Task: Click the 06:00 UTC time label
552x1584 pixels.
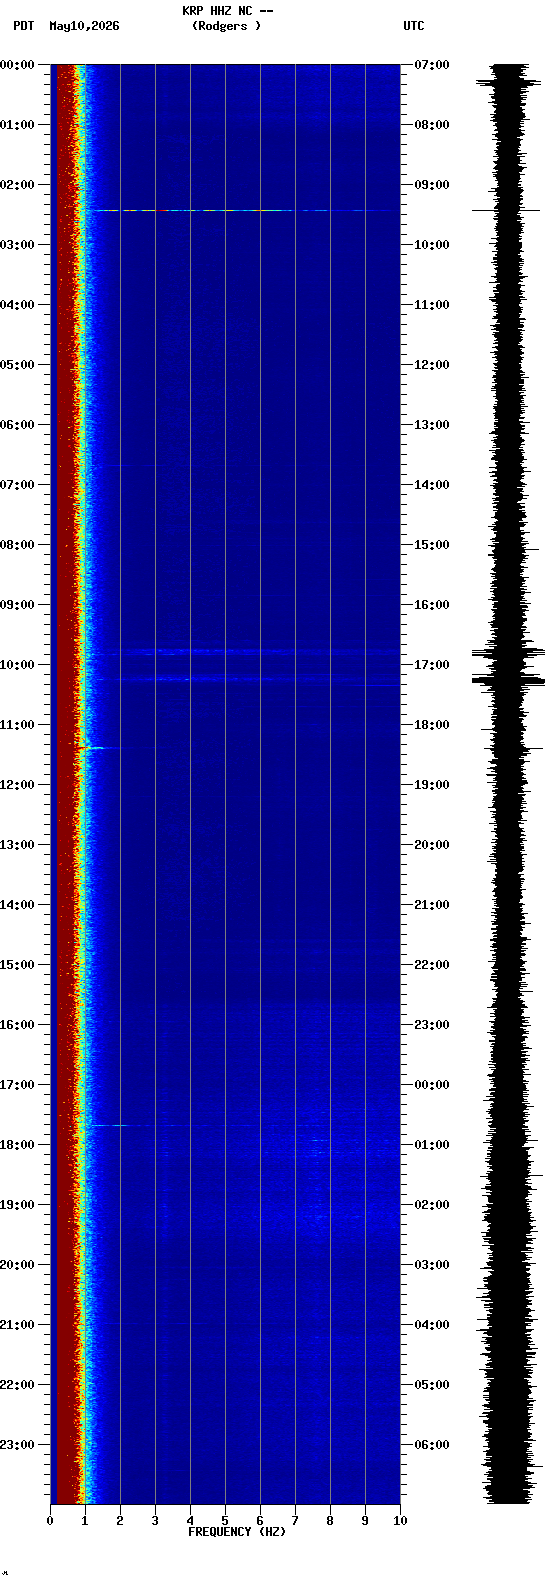Action: point(432,1445)
